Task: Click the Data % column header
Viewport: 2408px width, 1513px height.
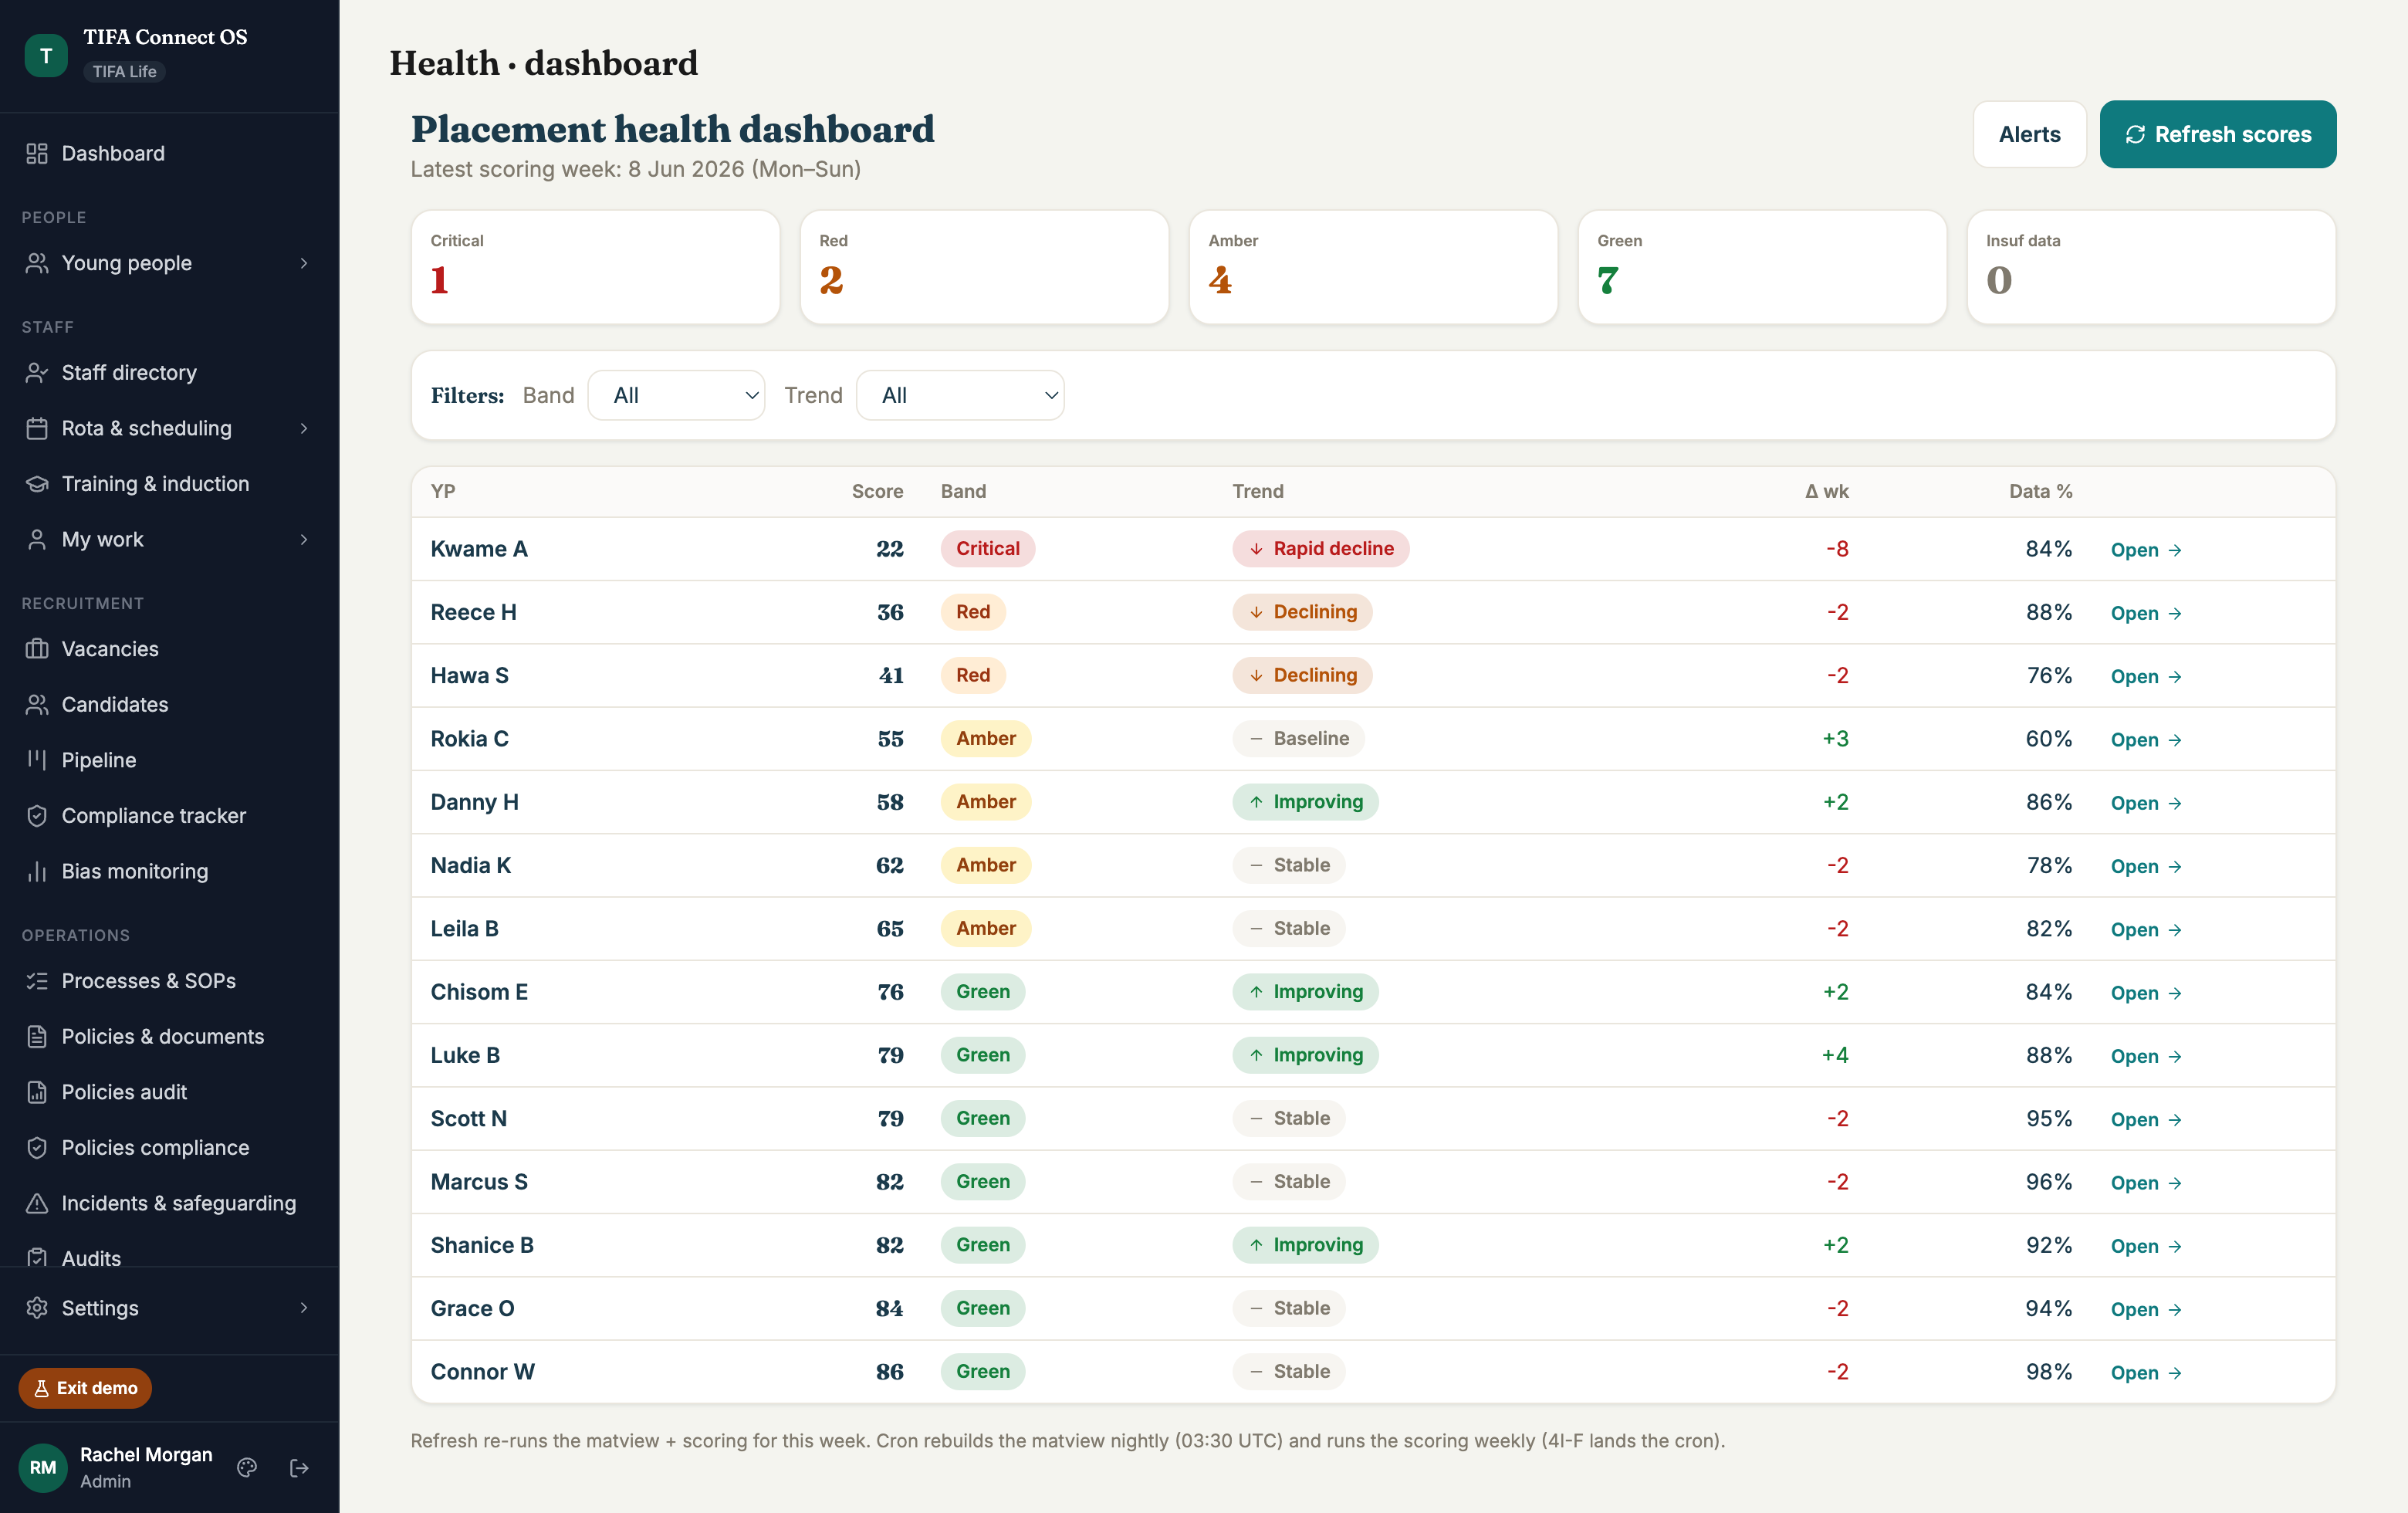Action: click(2040, 491)
